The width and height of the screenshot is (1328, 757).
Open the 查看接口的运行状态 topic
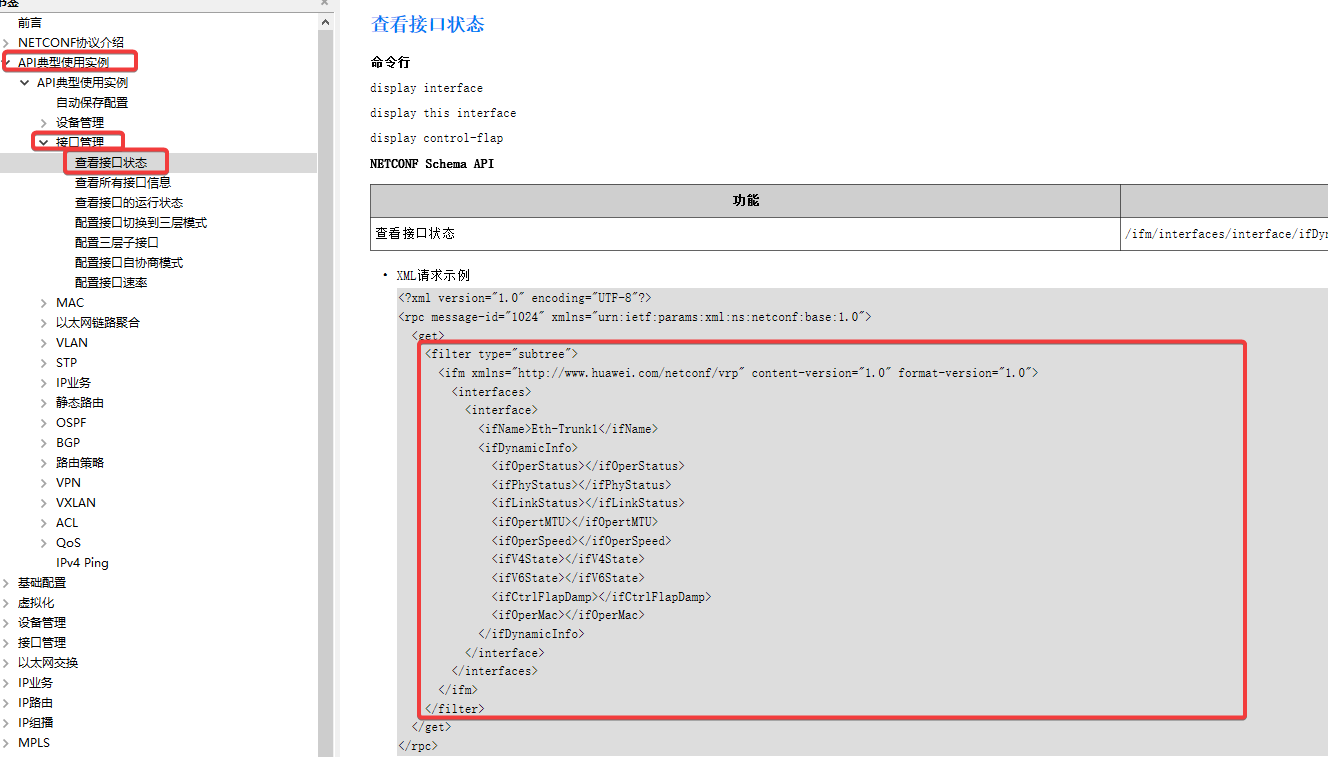129,202
